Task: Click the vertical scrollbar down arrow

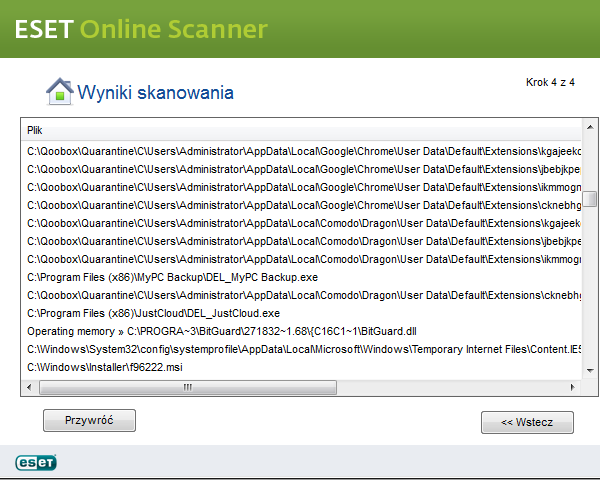Action: pyautogui.click(x=590, y=370)
